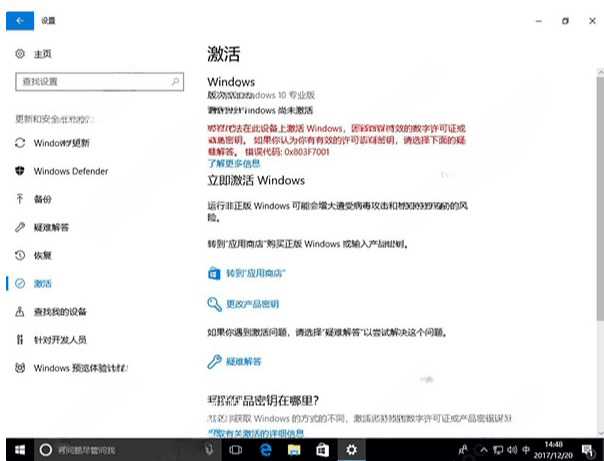This screenshot has width=604, height=461.
Task: Click 转到"应用商店" link
Action: pos(256,273)
